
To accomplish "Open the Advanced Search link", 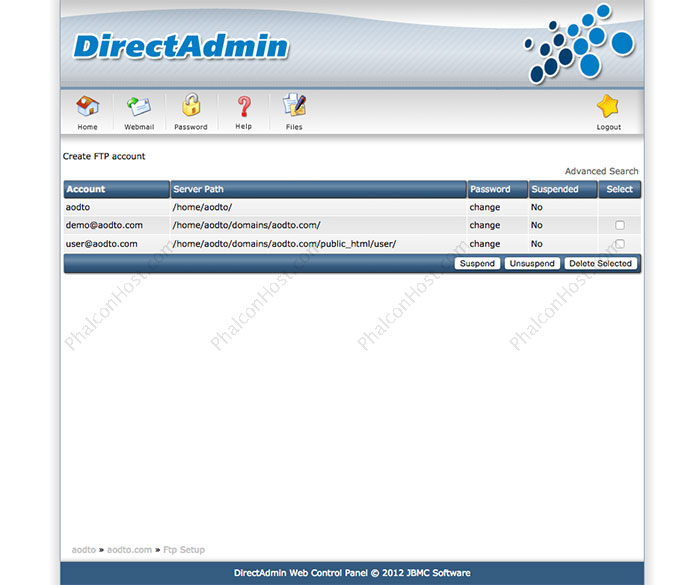I will click(601, 171).
